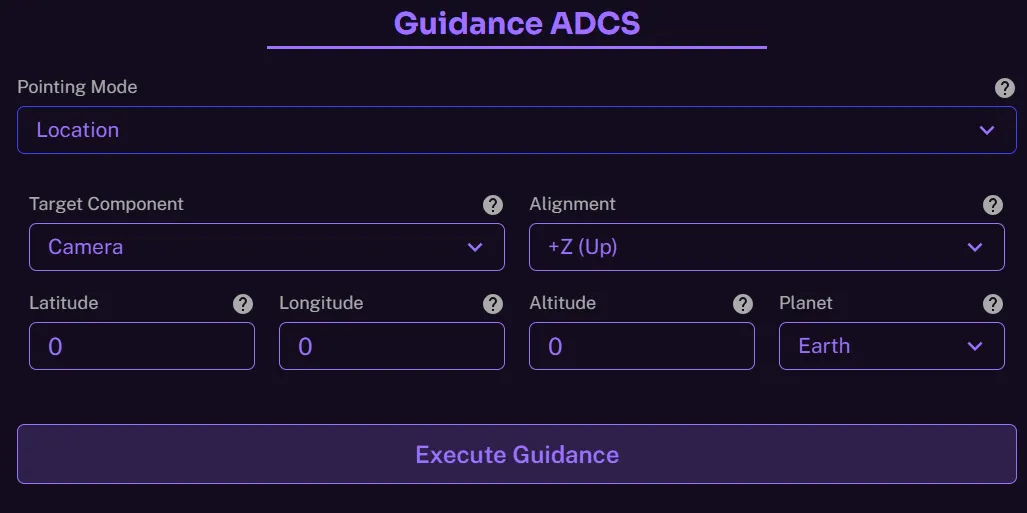
Task: Focus the Altitude input field
Action: (641, 346)
